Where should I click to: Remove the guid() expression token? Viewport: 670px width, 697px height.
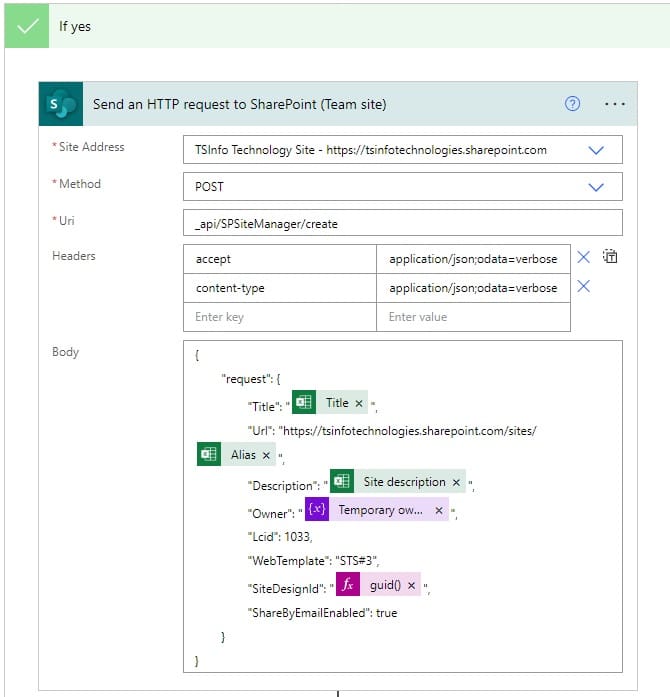(x=411, y=585)
